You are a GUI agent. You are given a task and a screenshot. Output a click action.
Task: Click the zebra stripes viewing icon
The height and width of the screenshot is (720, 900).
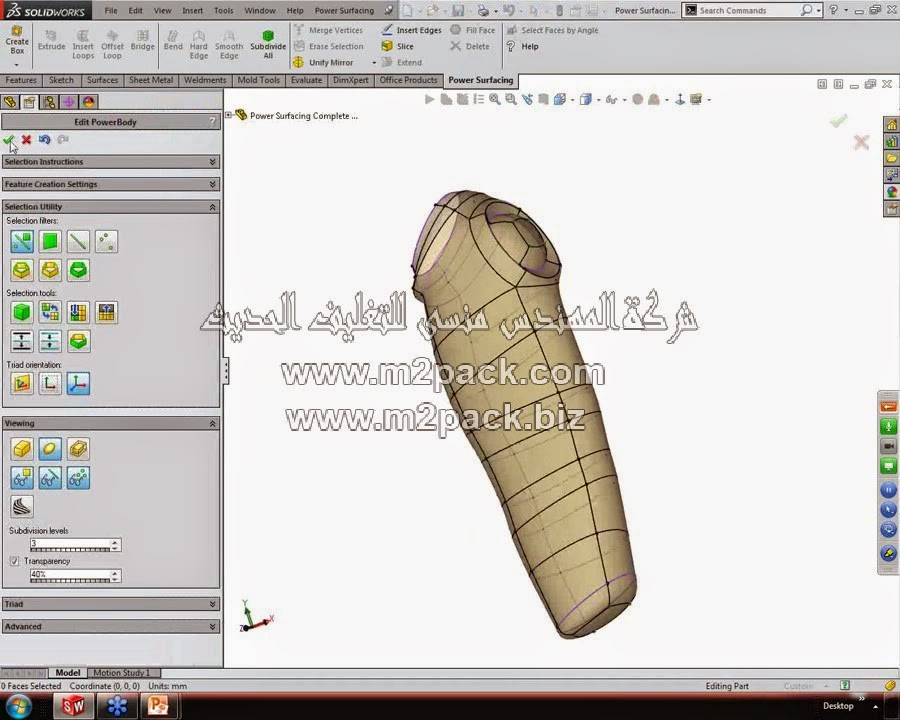tap(22, 506)
